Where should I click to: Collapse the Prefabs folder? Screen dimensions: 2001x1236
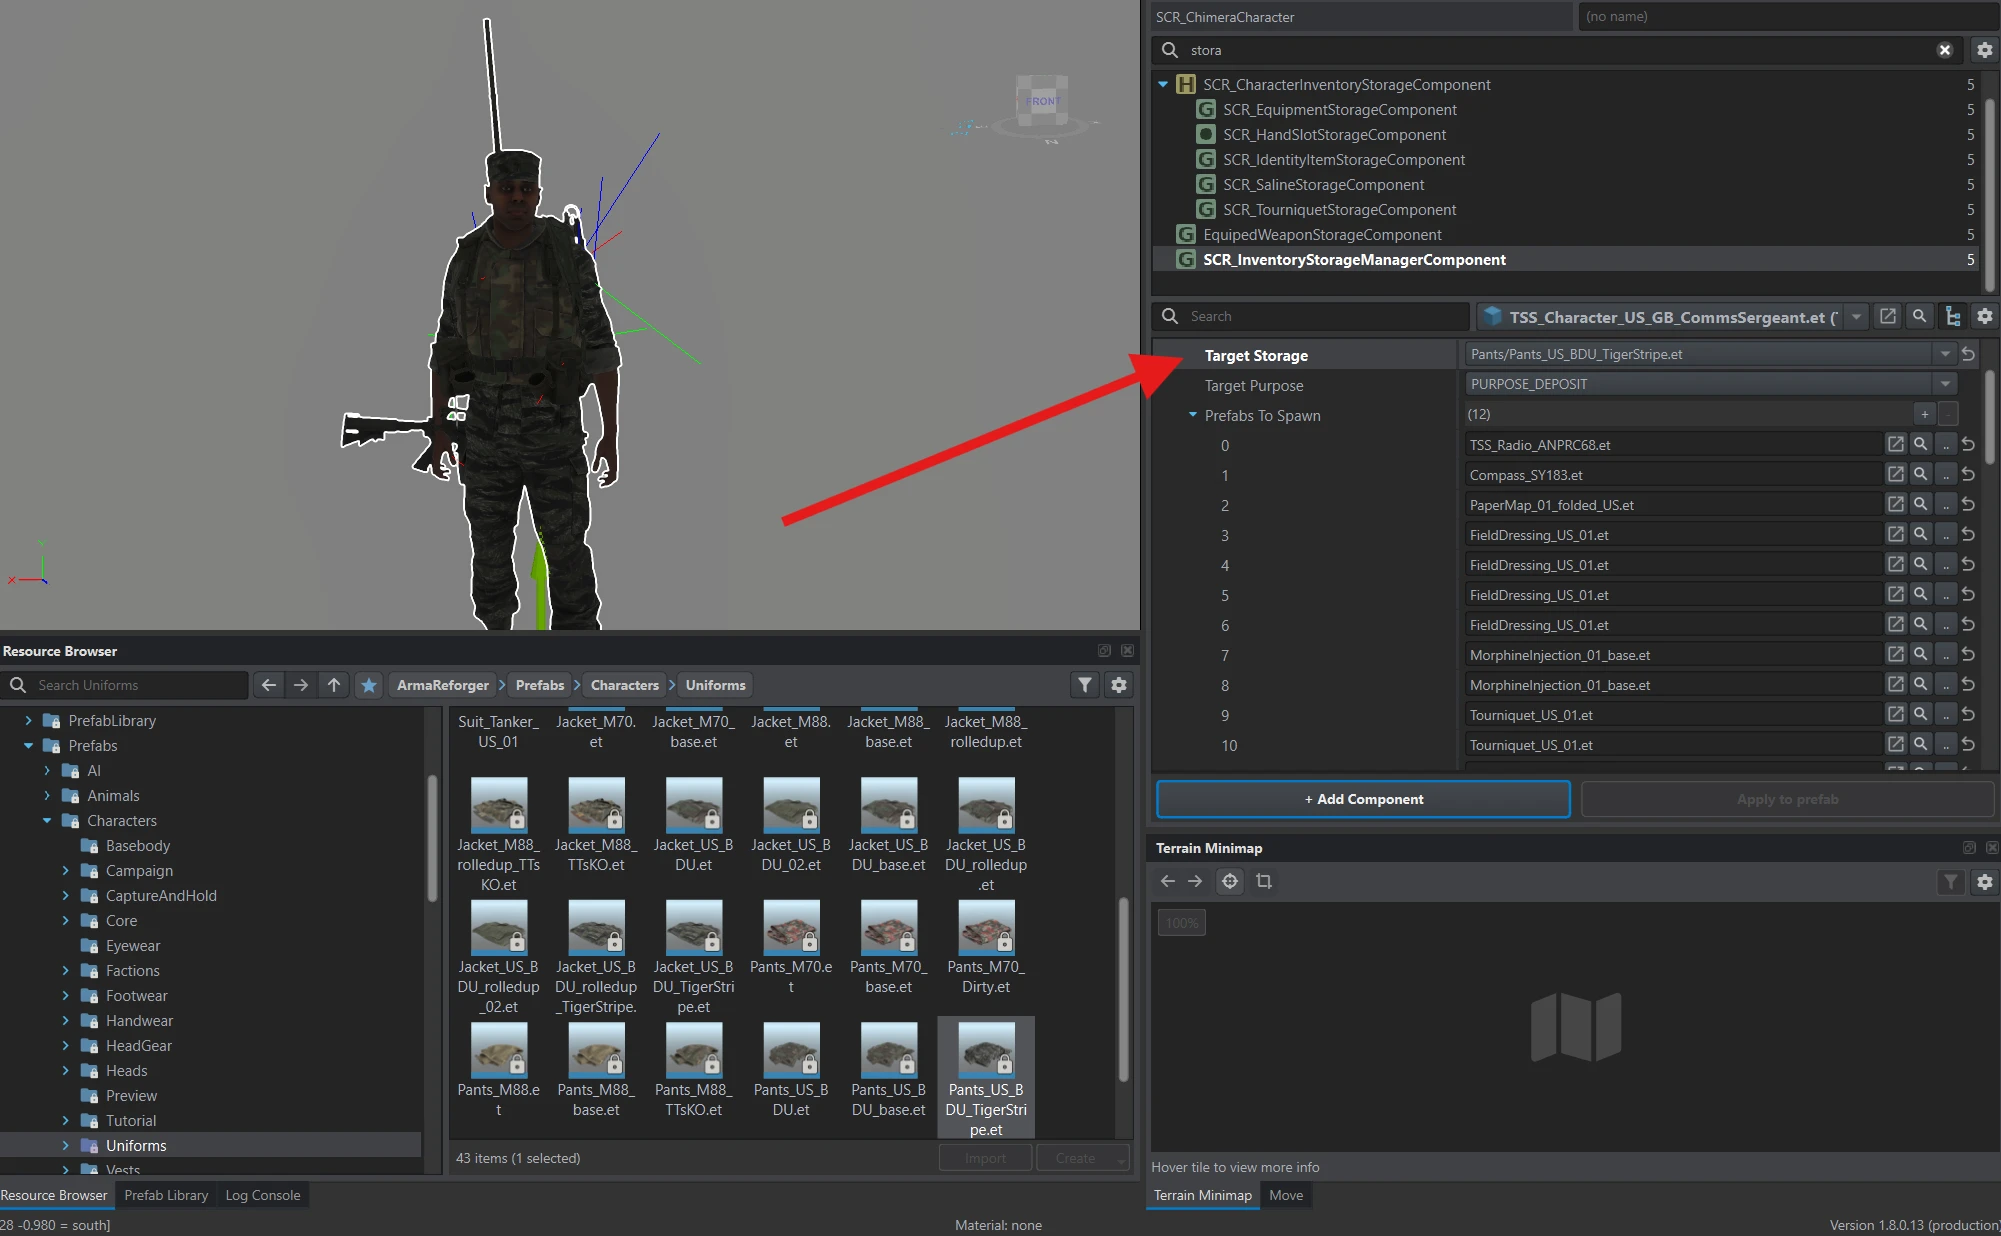pos(28,745)
